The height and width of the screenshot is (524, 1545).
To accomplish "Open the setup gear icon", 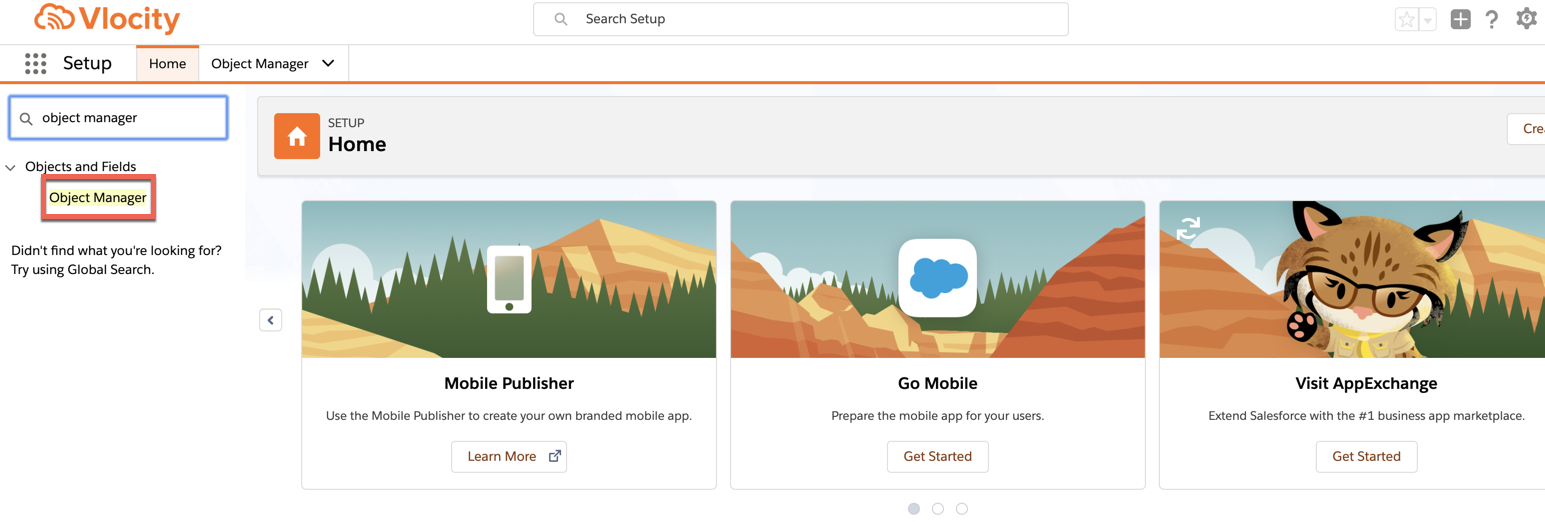I will tap(1526, 19).
